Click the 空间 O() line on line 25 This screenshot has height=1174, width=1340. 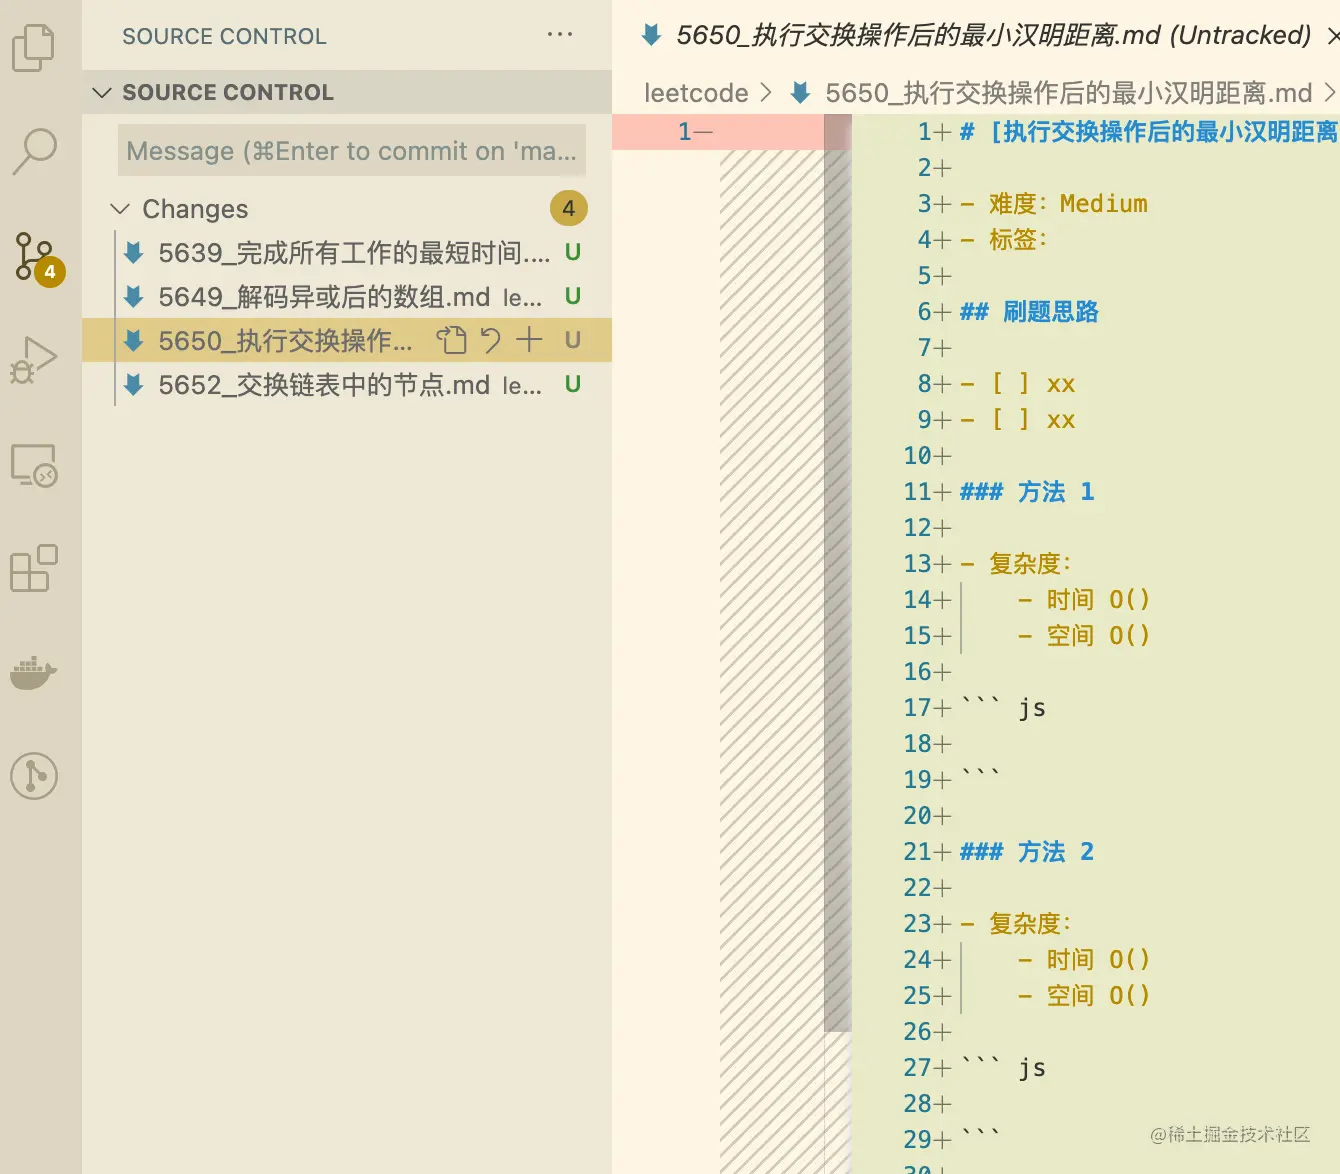(1084, 996)
